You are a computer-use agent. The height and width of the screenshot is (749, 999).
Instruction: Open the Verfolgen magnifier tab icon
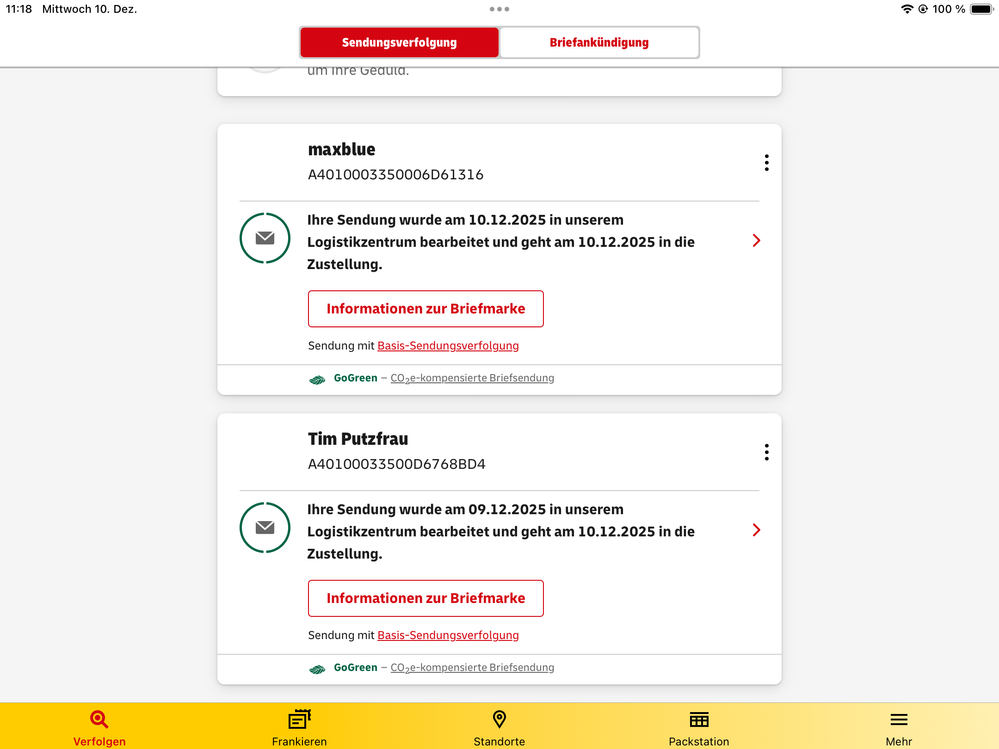pyautogui.click(x=99, y=720)
